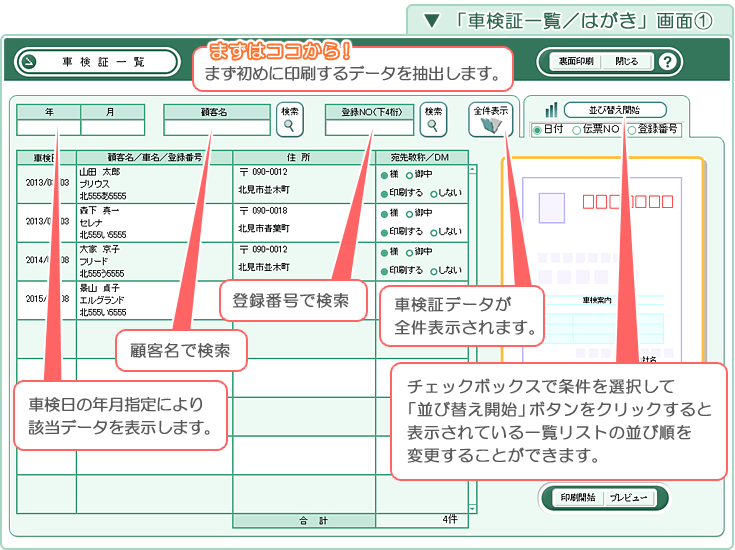Click the 全件表示 show-all icon button
The image size is (735, 550).
(x=490, y=120)
